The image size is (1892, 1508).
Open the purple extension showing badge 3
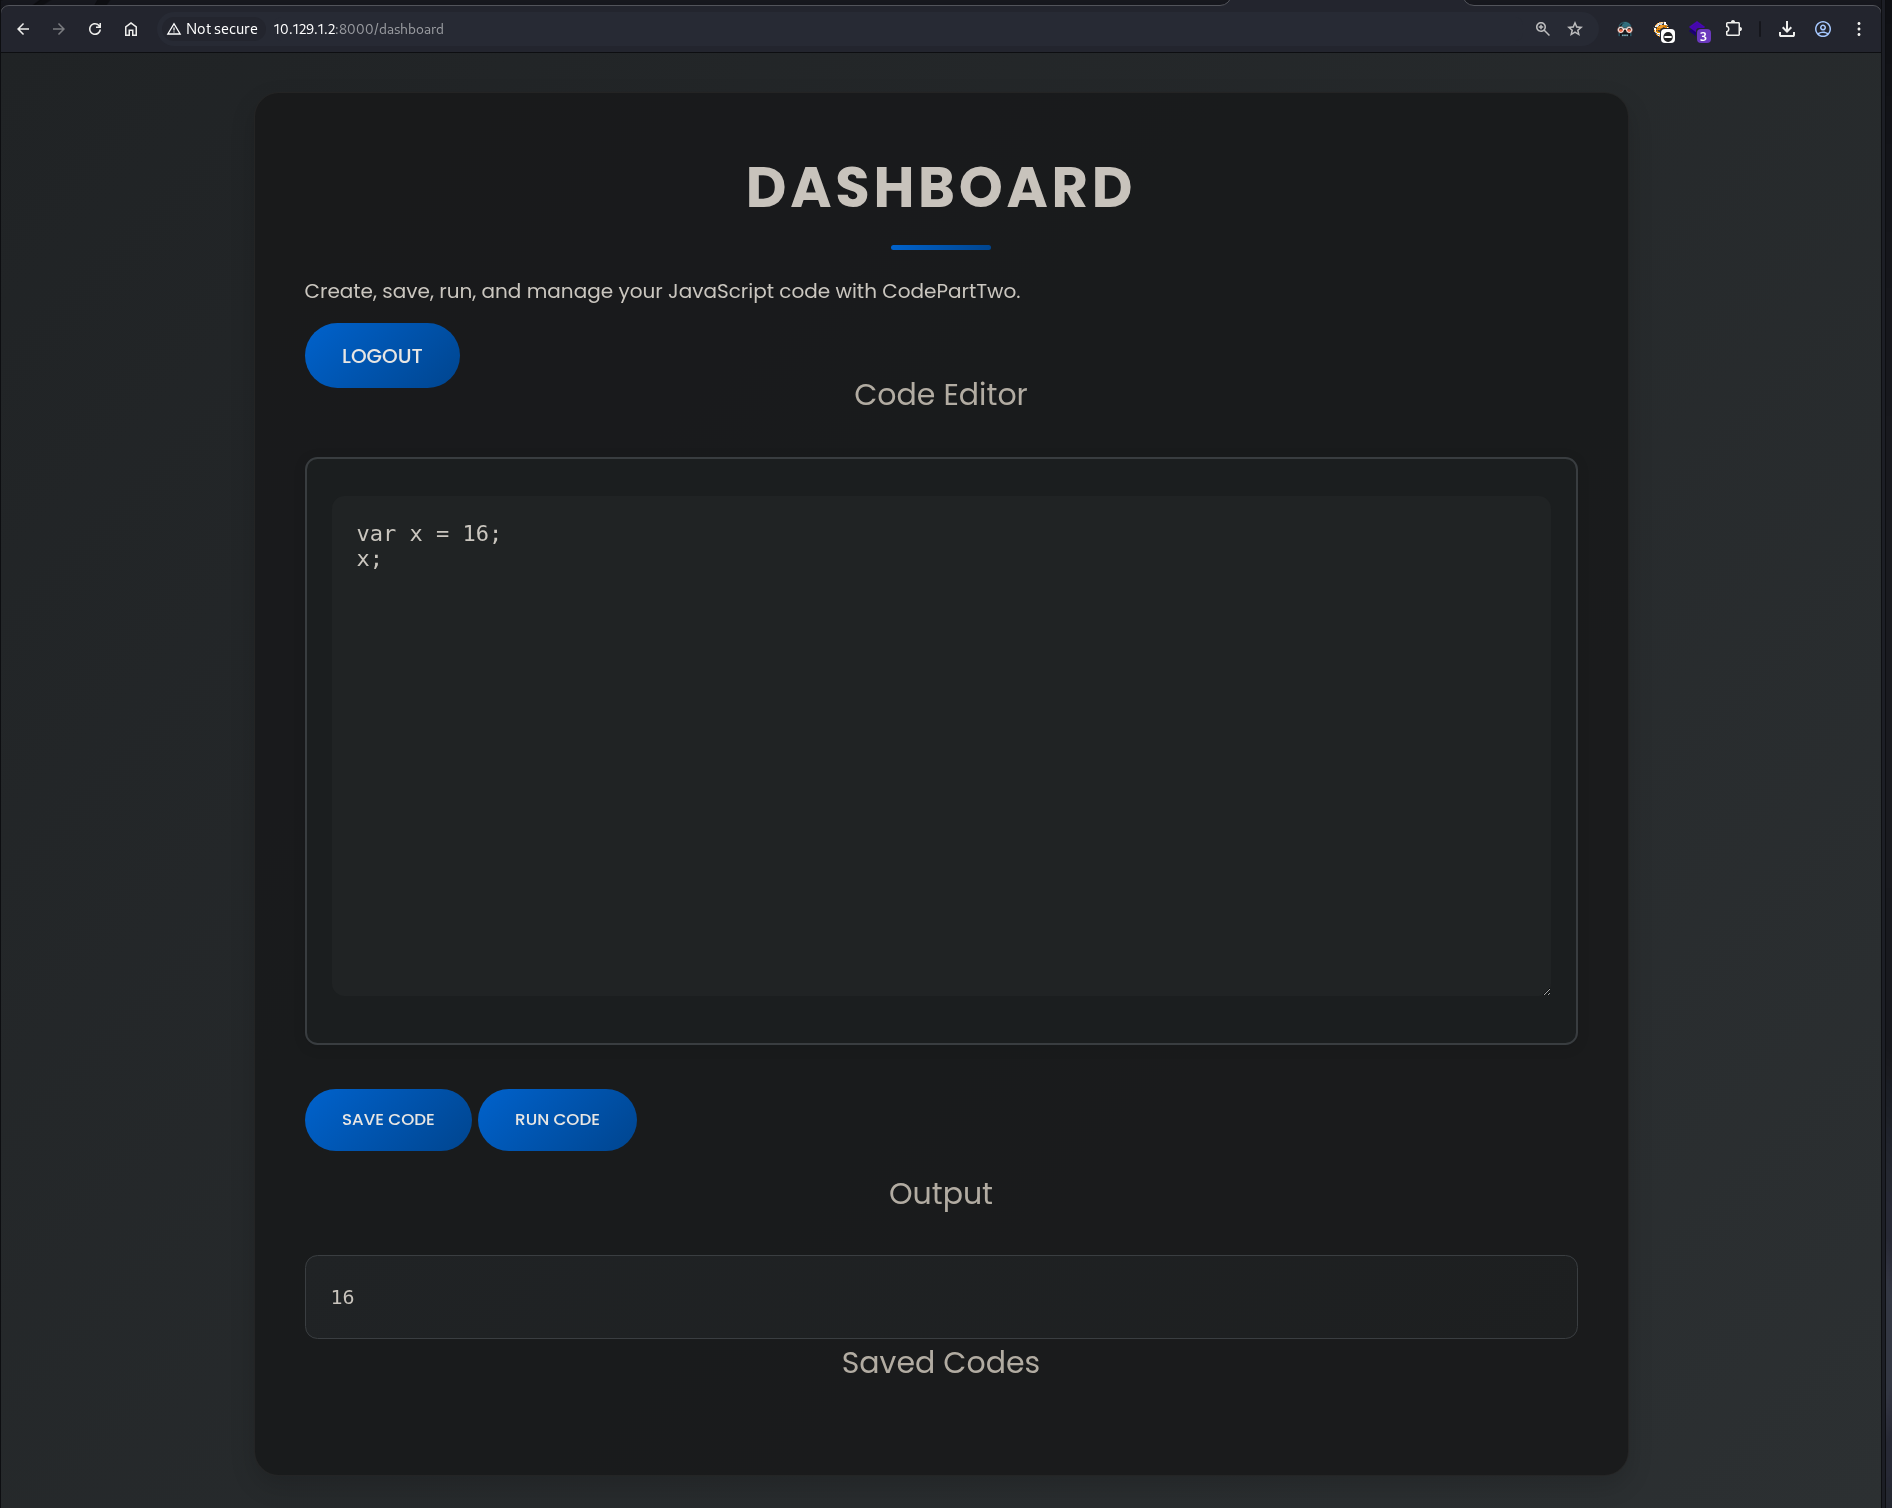(1698, 30)
